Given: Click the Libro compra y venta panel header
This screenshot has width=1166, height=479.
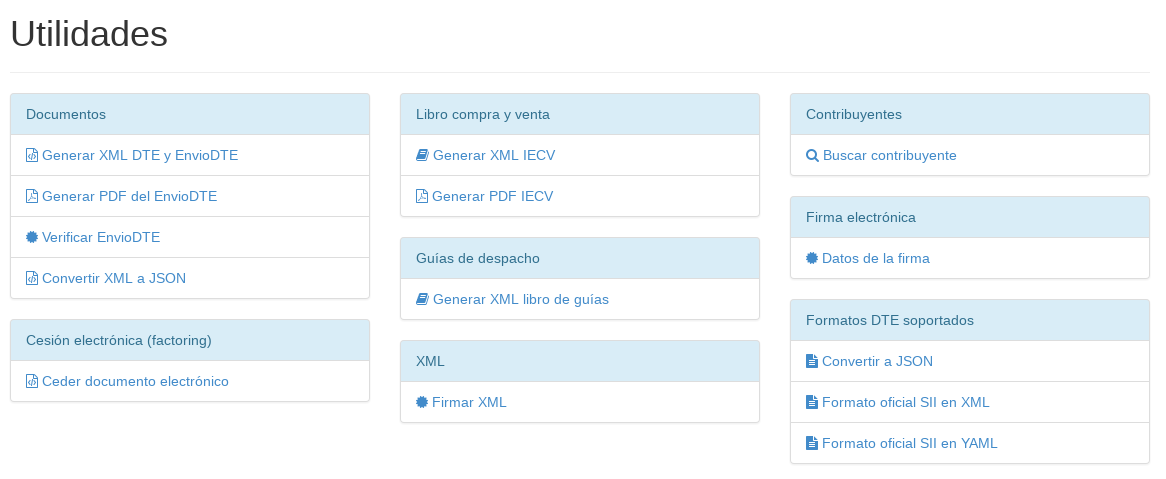Looking at the screenshot, I should pyautogui.click(x=580, y=115).
